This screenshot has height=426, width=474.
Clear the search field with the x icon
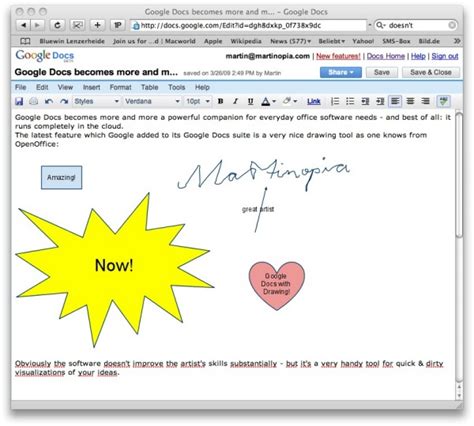point(452,25)
